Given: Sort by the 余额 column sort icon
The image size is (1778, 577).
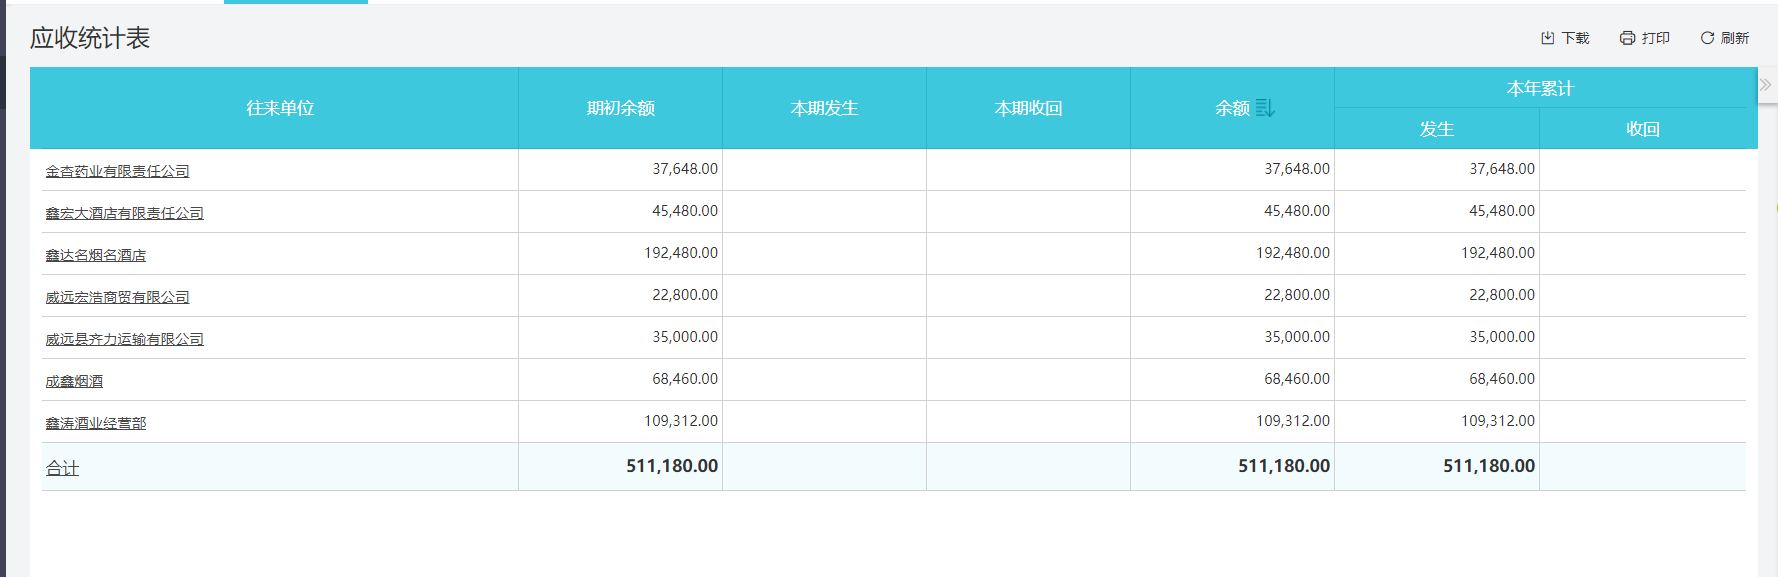Looking at the screenshot, I should [1265, 108].
